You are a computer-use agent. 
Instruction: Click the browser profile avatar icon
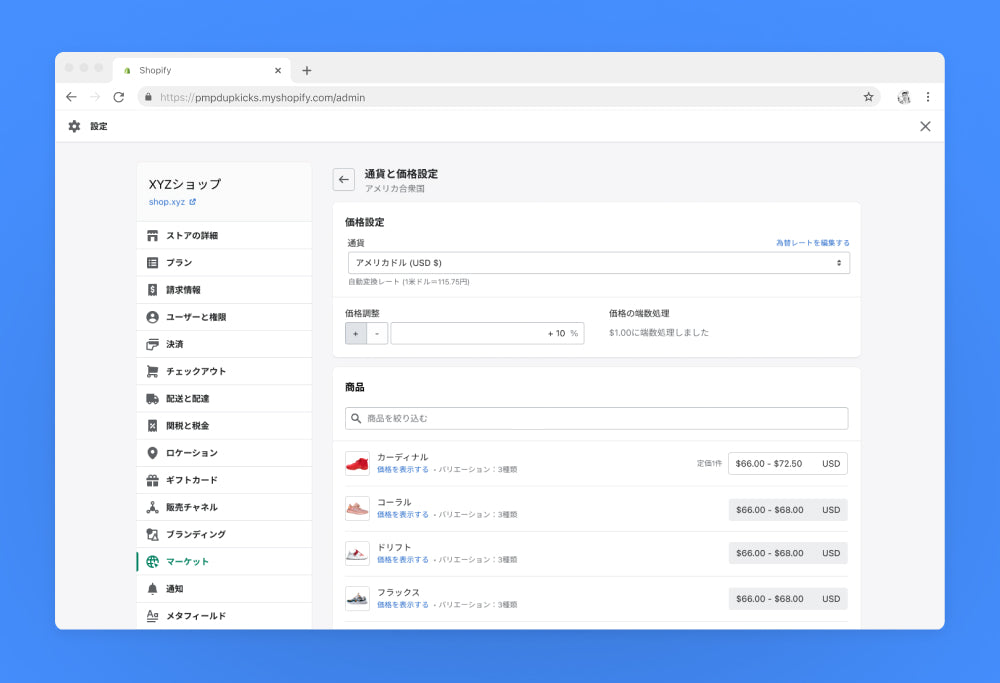pyautogui.click(x=904, y=97)
